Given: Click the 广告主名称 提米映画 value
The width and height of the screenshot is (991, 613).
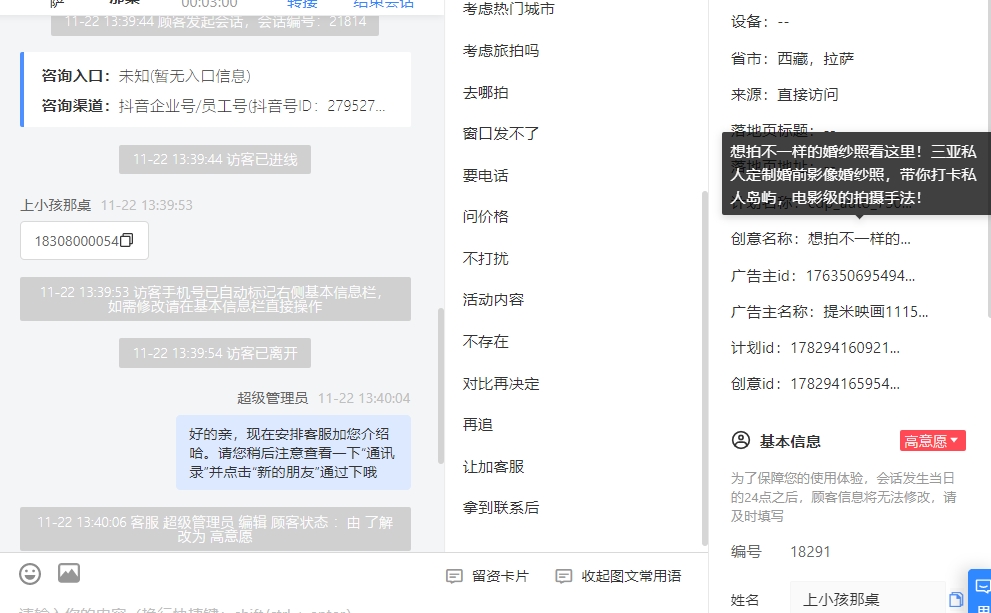Looking at the screenshot, I should [x=876, y=312].
